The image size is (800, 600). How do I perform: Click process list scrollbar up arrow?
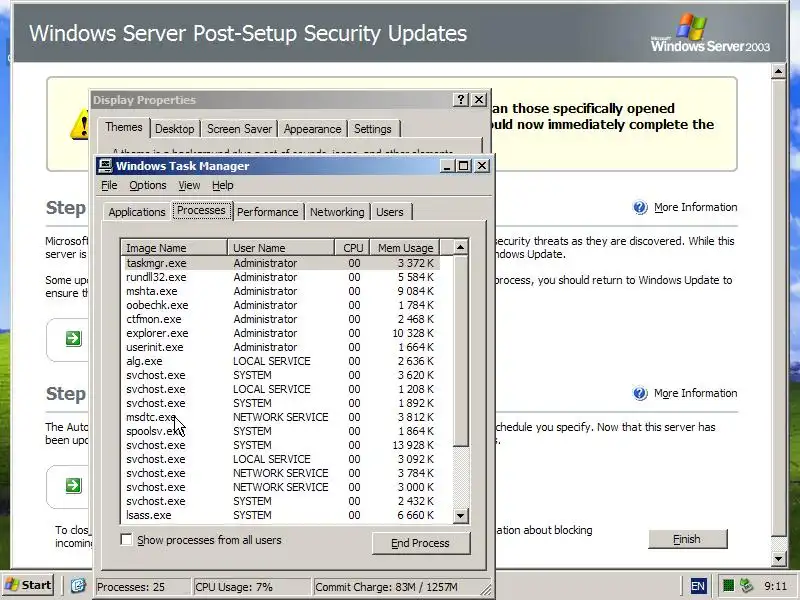coord(460,247)
